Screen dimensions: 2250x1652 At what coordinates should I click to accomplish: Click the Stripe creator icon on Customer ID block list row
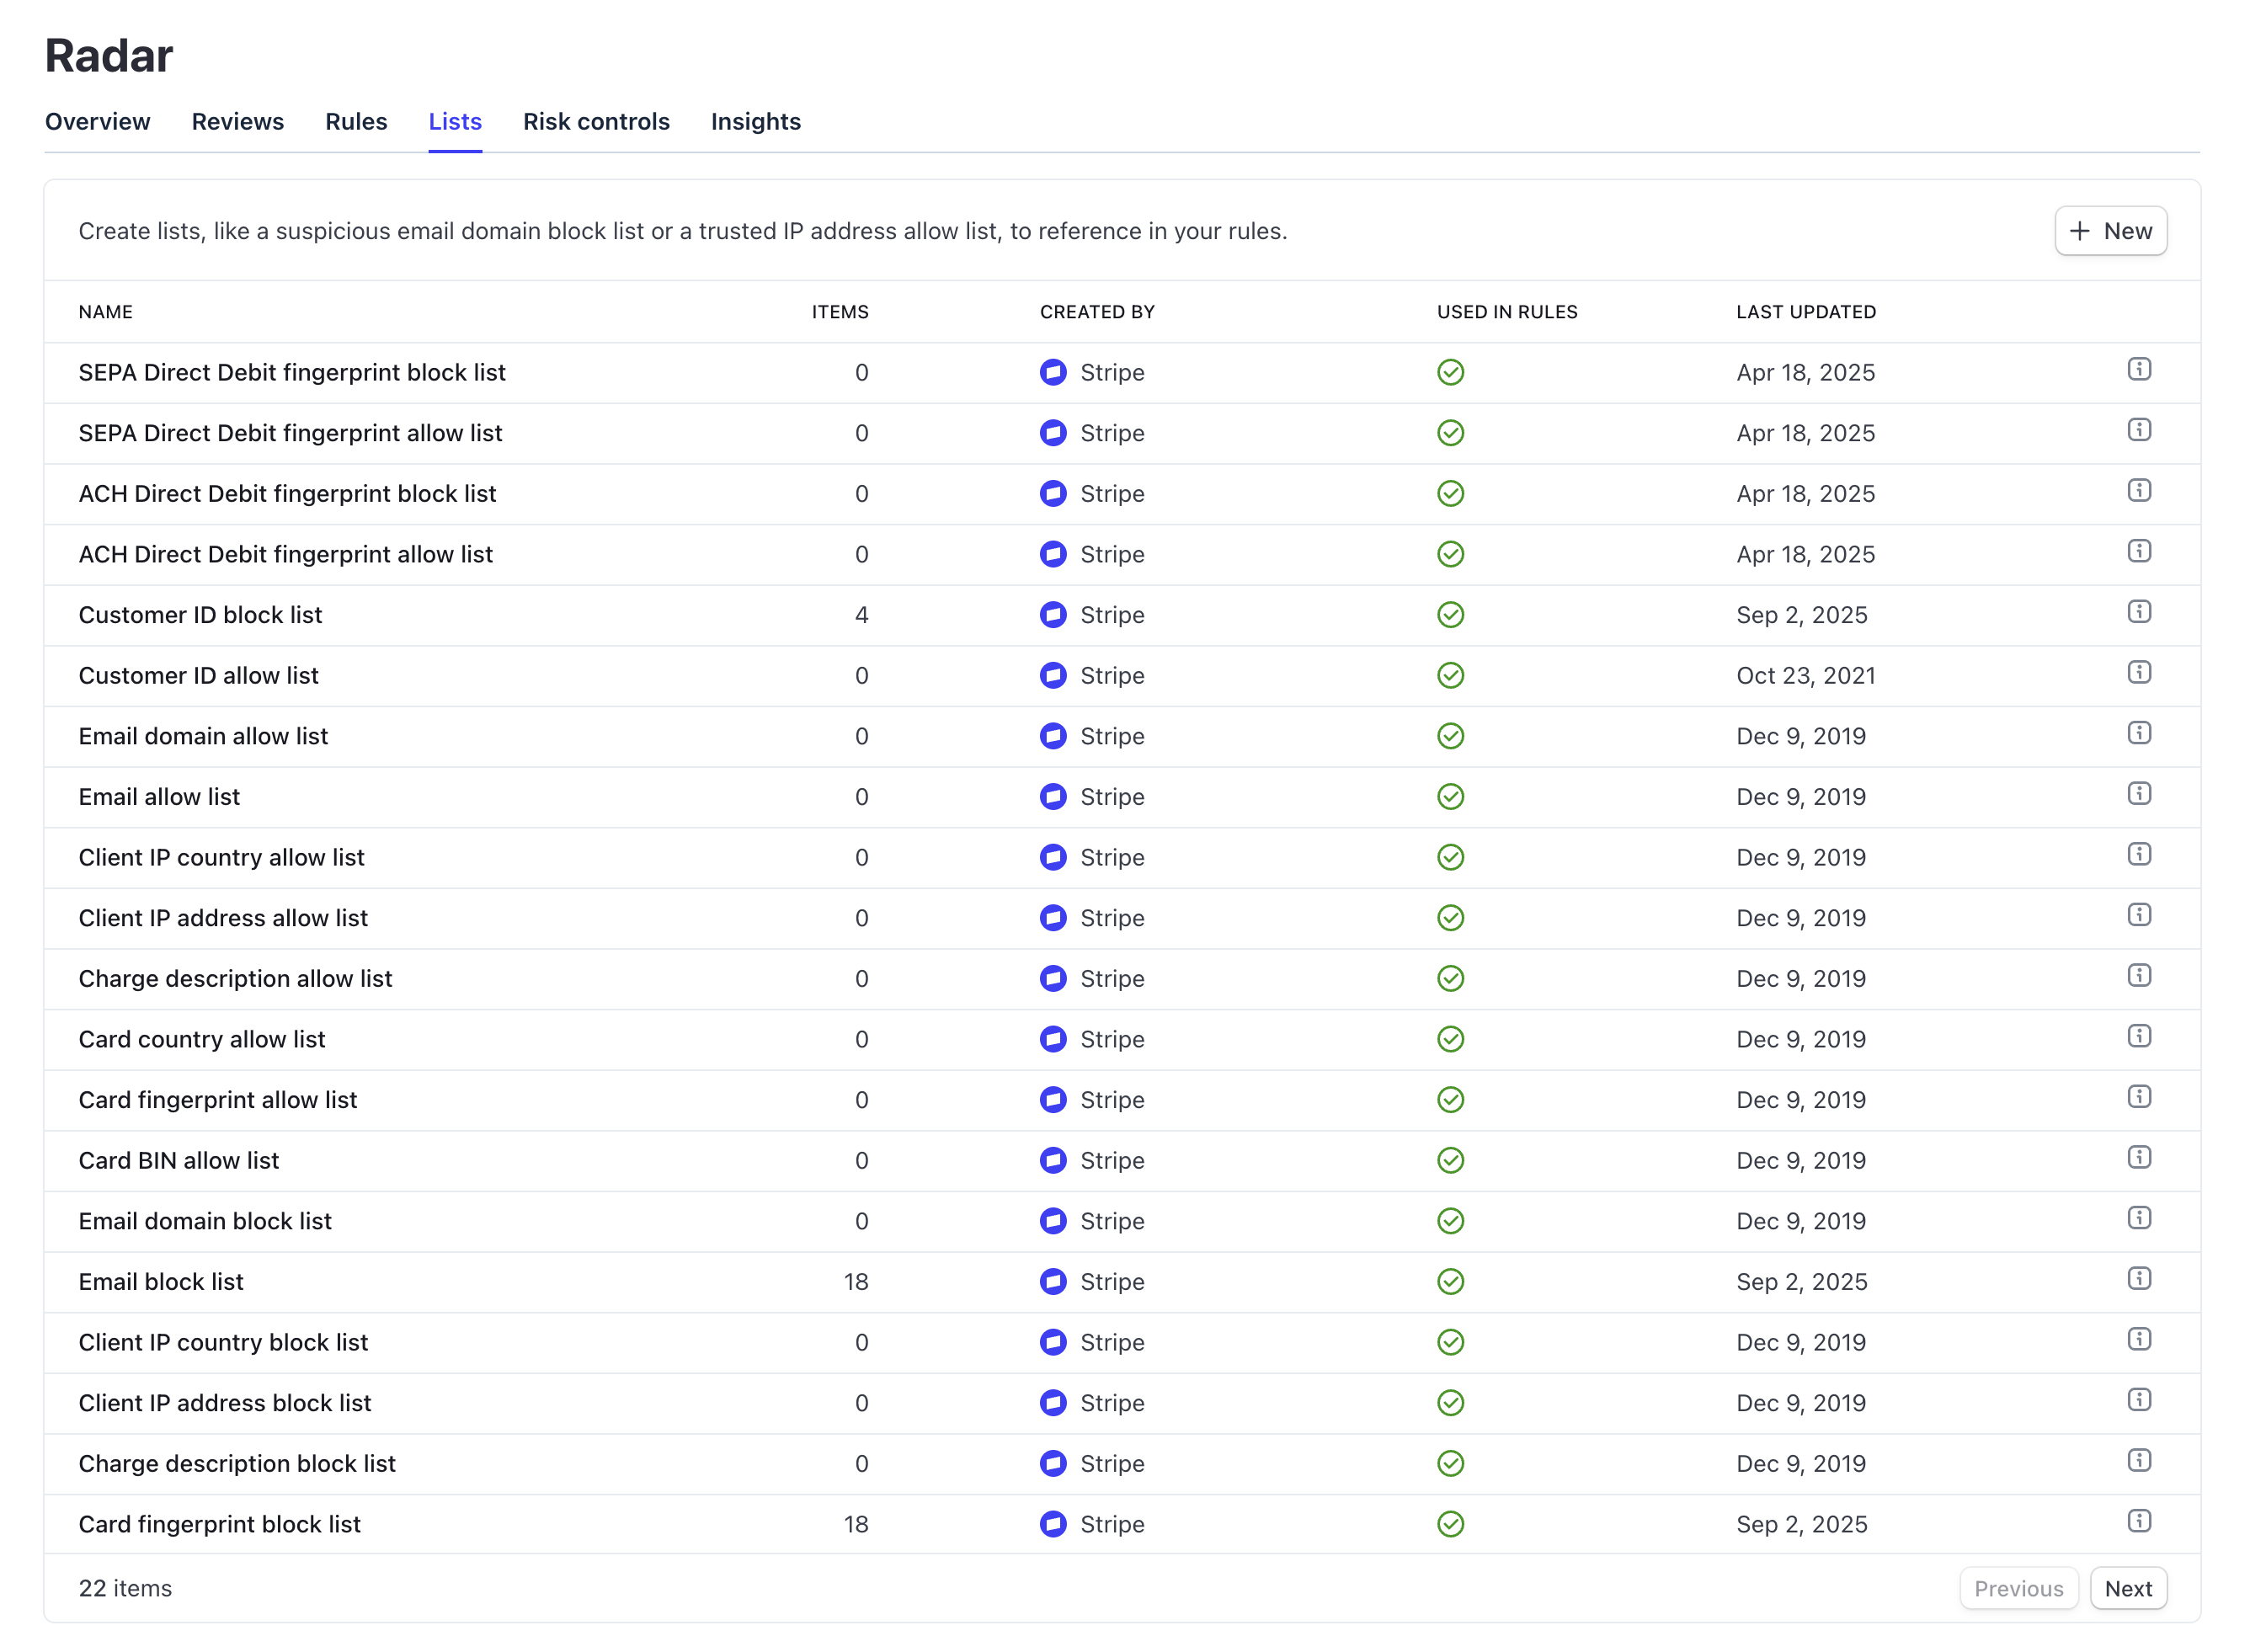click(1053, 615)
